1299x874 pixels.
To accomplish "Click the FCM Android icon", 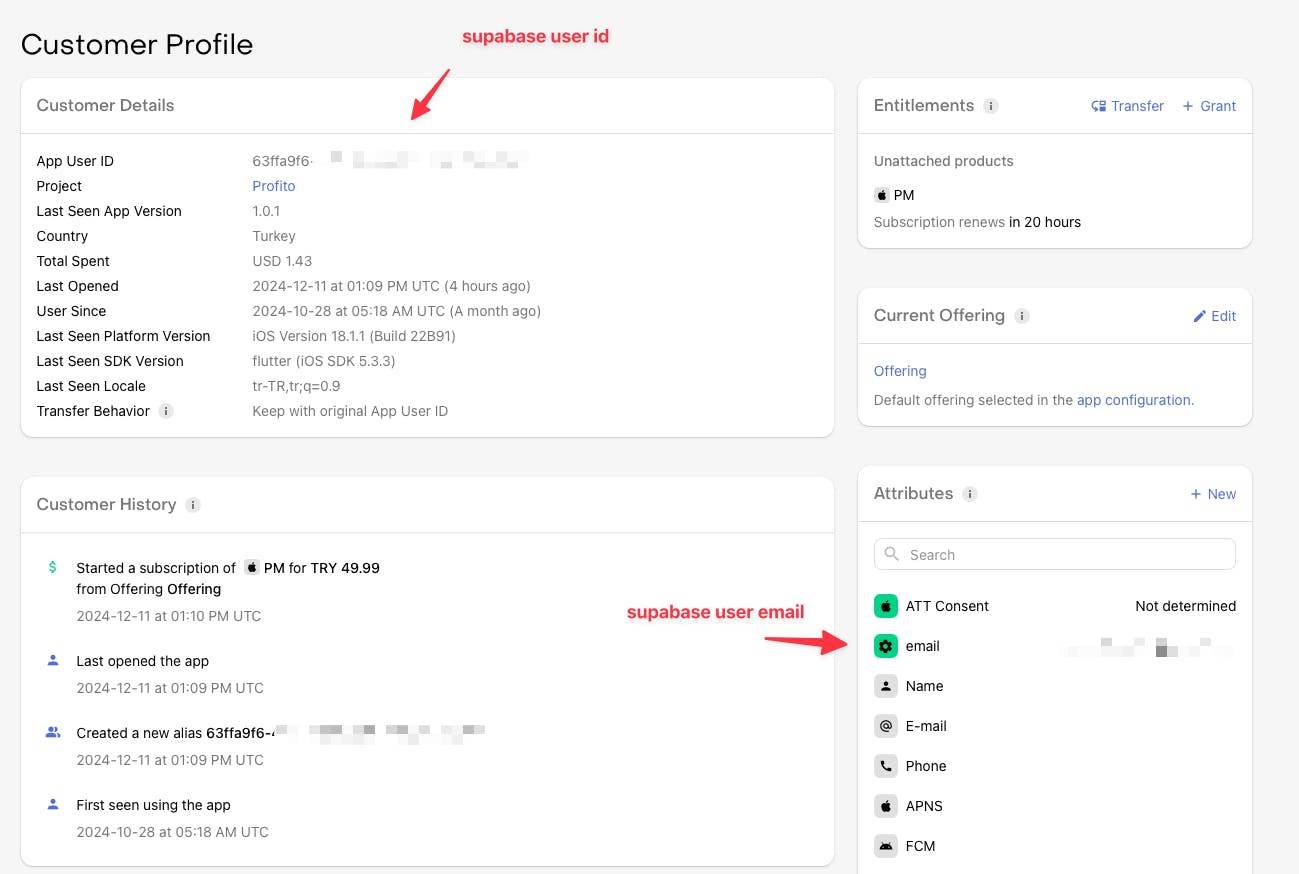I will click(885, 846).
